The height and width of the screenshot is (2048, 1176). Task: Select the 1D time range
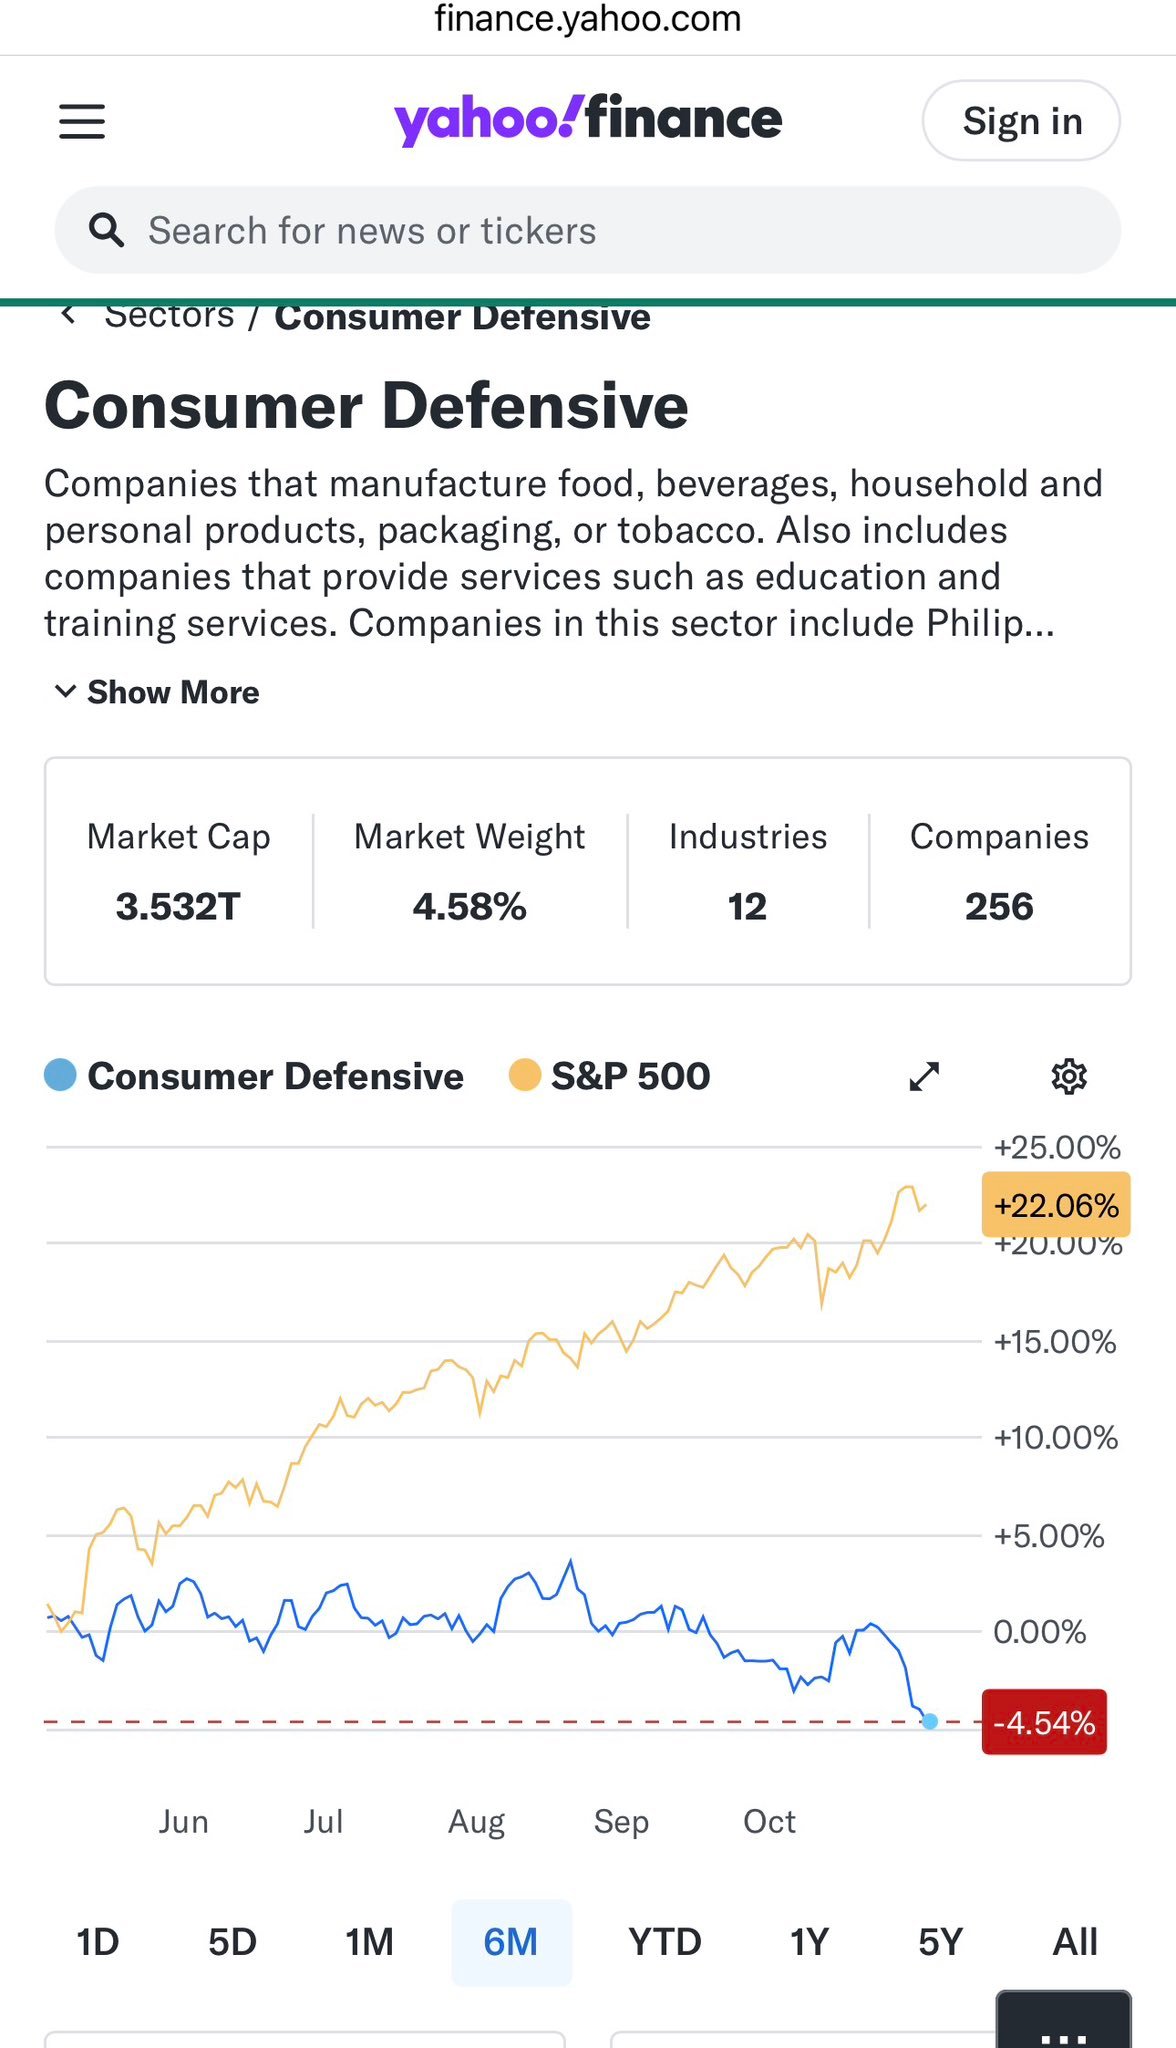point(98,1942)
